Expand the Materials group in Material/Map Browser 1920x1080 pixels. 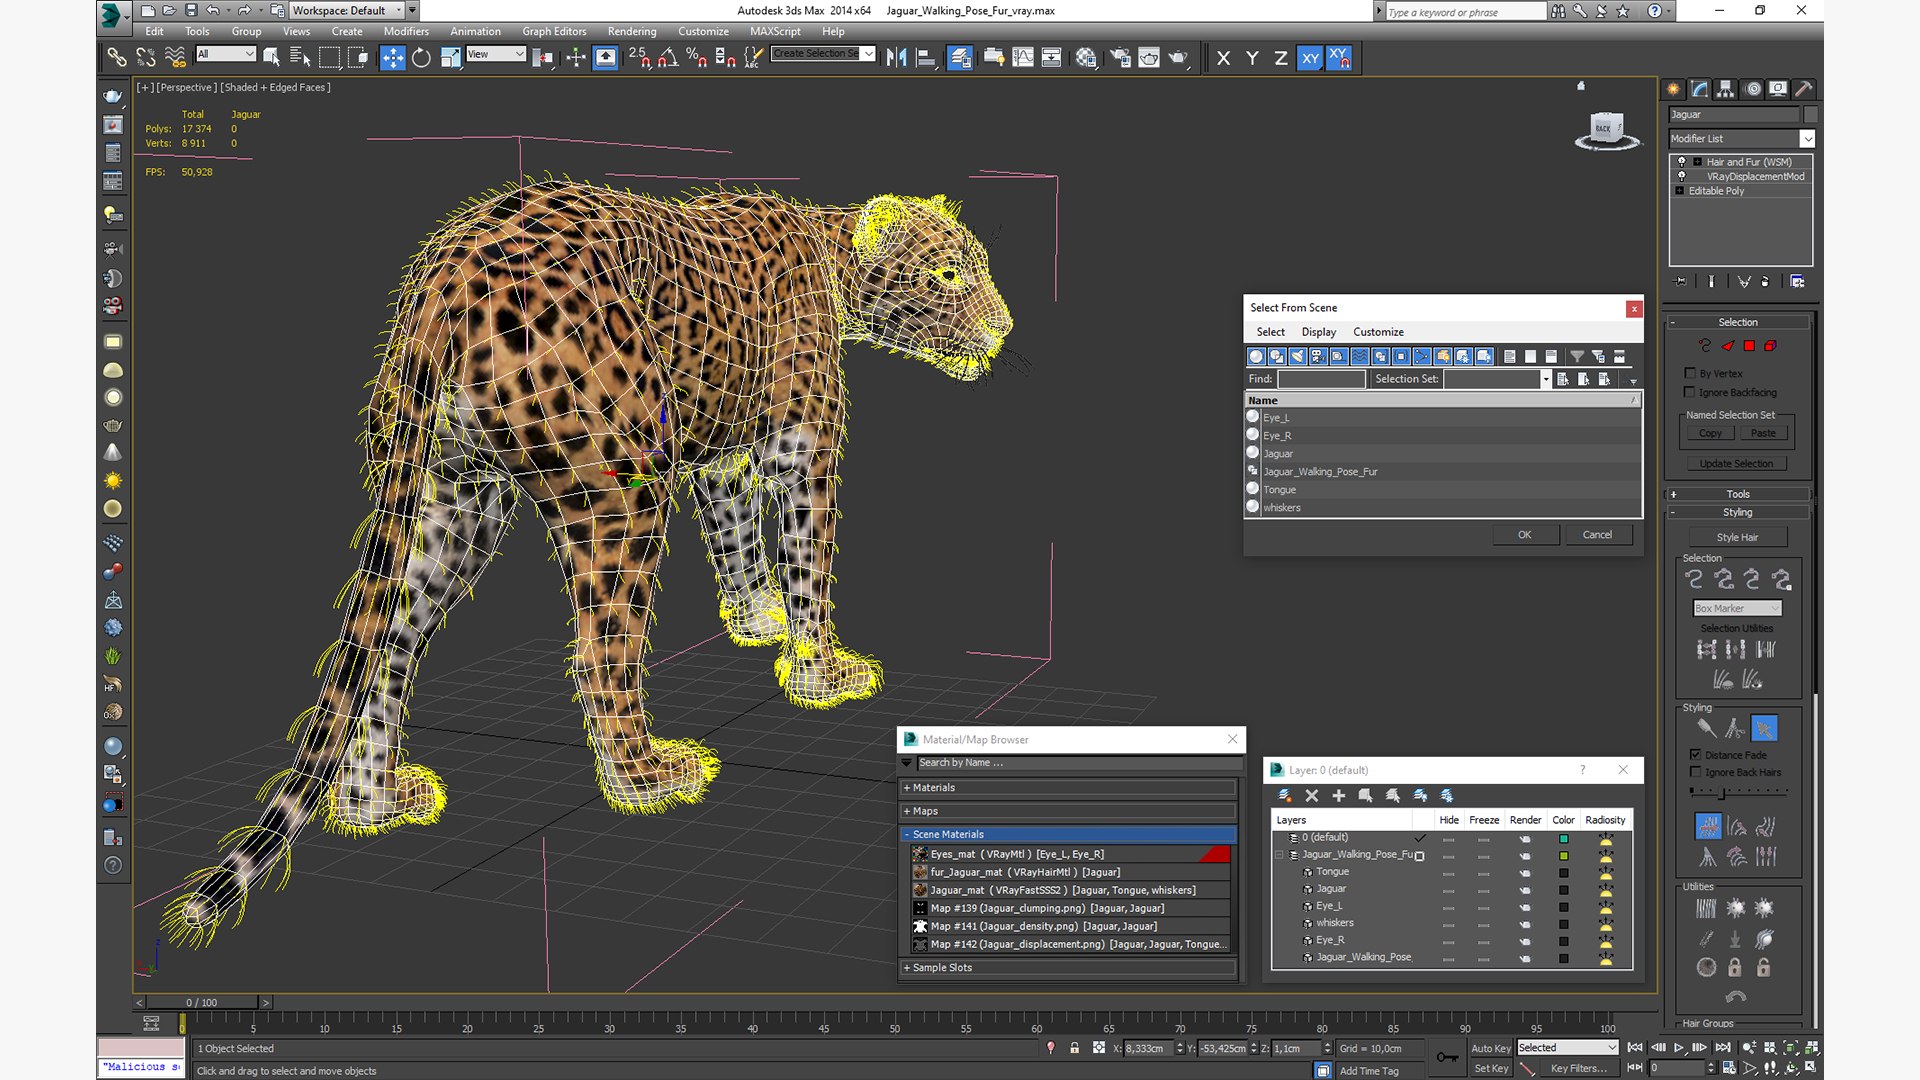(x=1068, y=788)
